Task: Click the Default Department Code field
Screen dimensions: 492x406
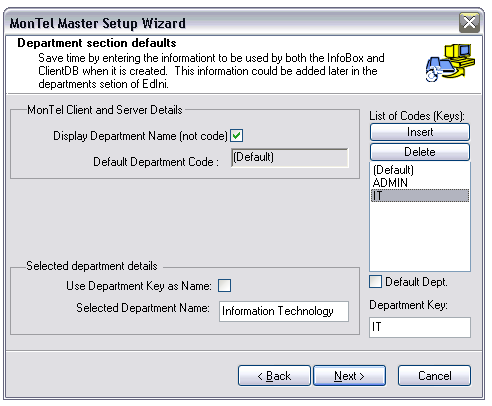Action: (290, 158)
